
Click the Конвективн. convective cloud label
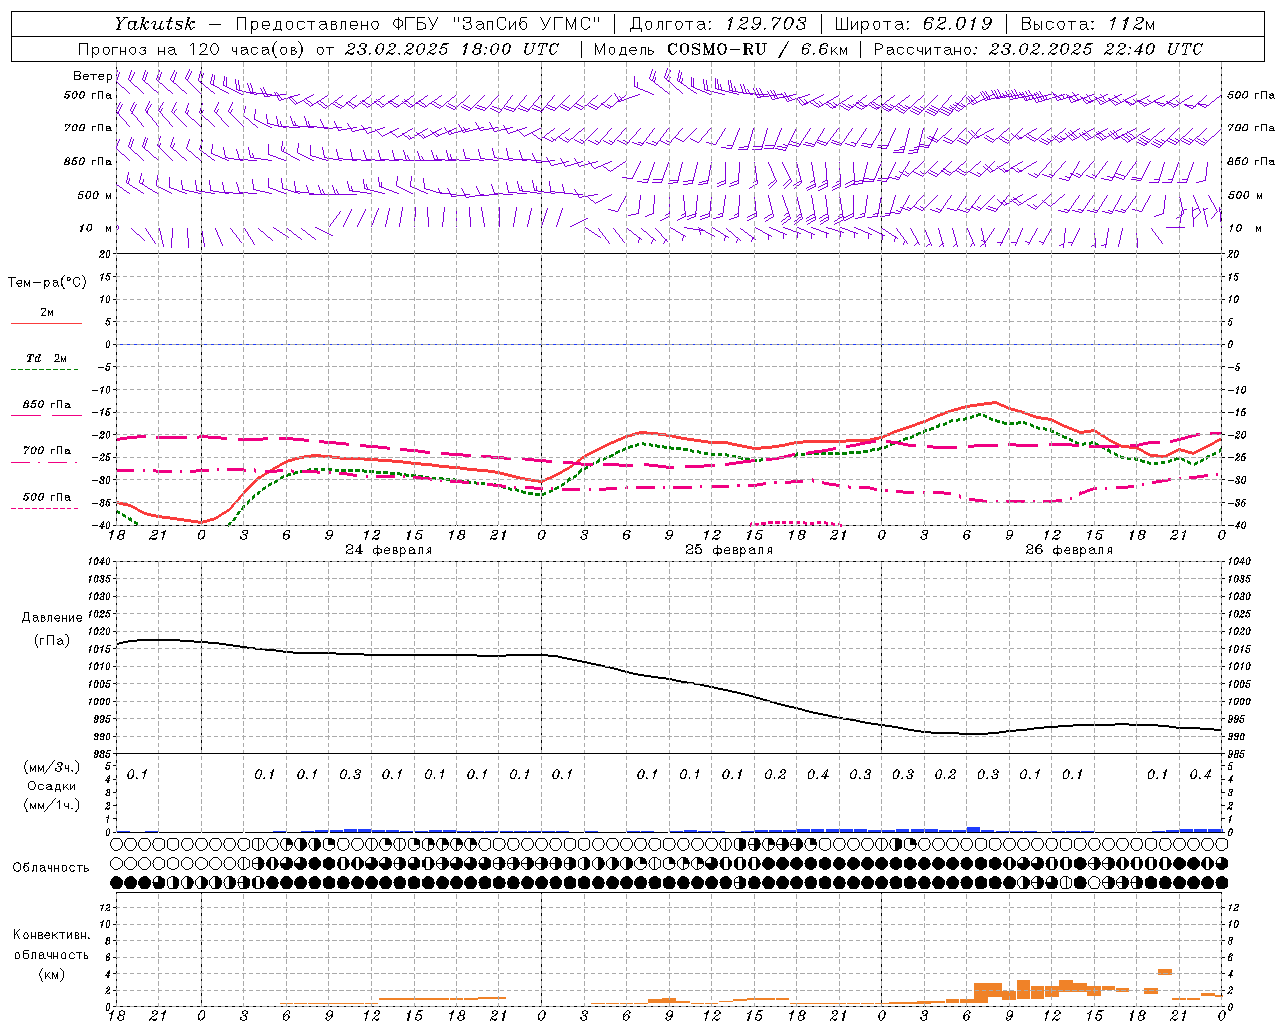click(51, 935)
